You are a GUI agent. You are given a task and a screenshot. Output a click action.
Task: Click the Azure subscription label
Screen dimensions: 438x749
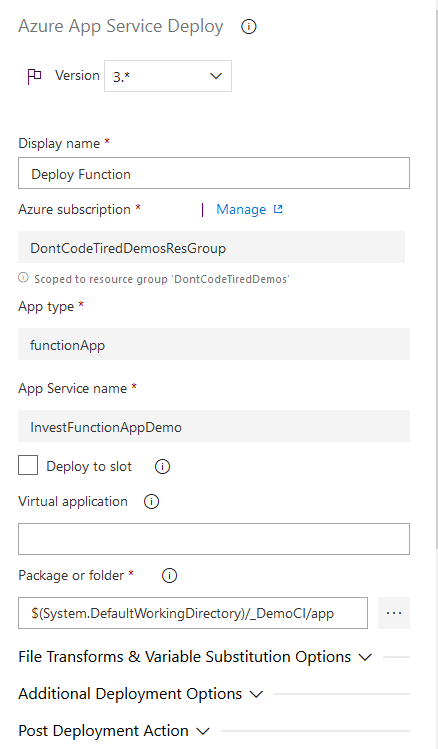click(75, 209)
